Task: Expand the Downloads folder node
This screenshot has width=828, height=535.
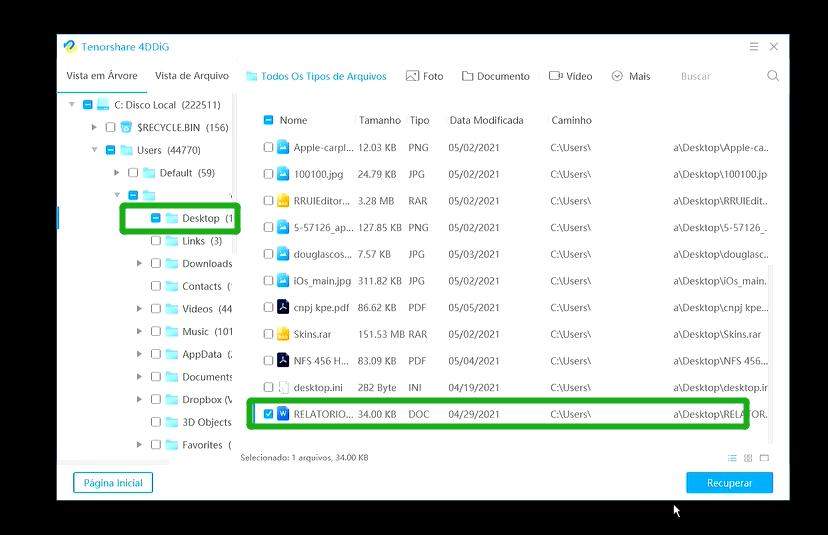Action: (139, 263)
